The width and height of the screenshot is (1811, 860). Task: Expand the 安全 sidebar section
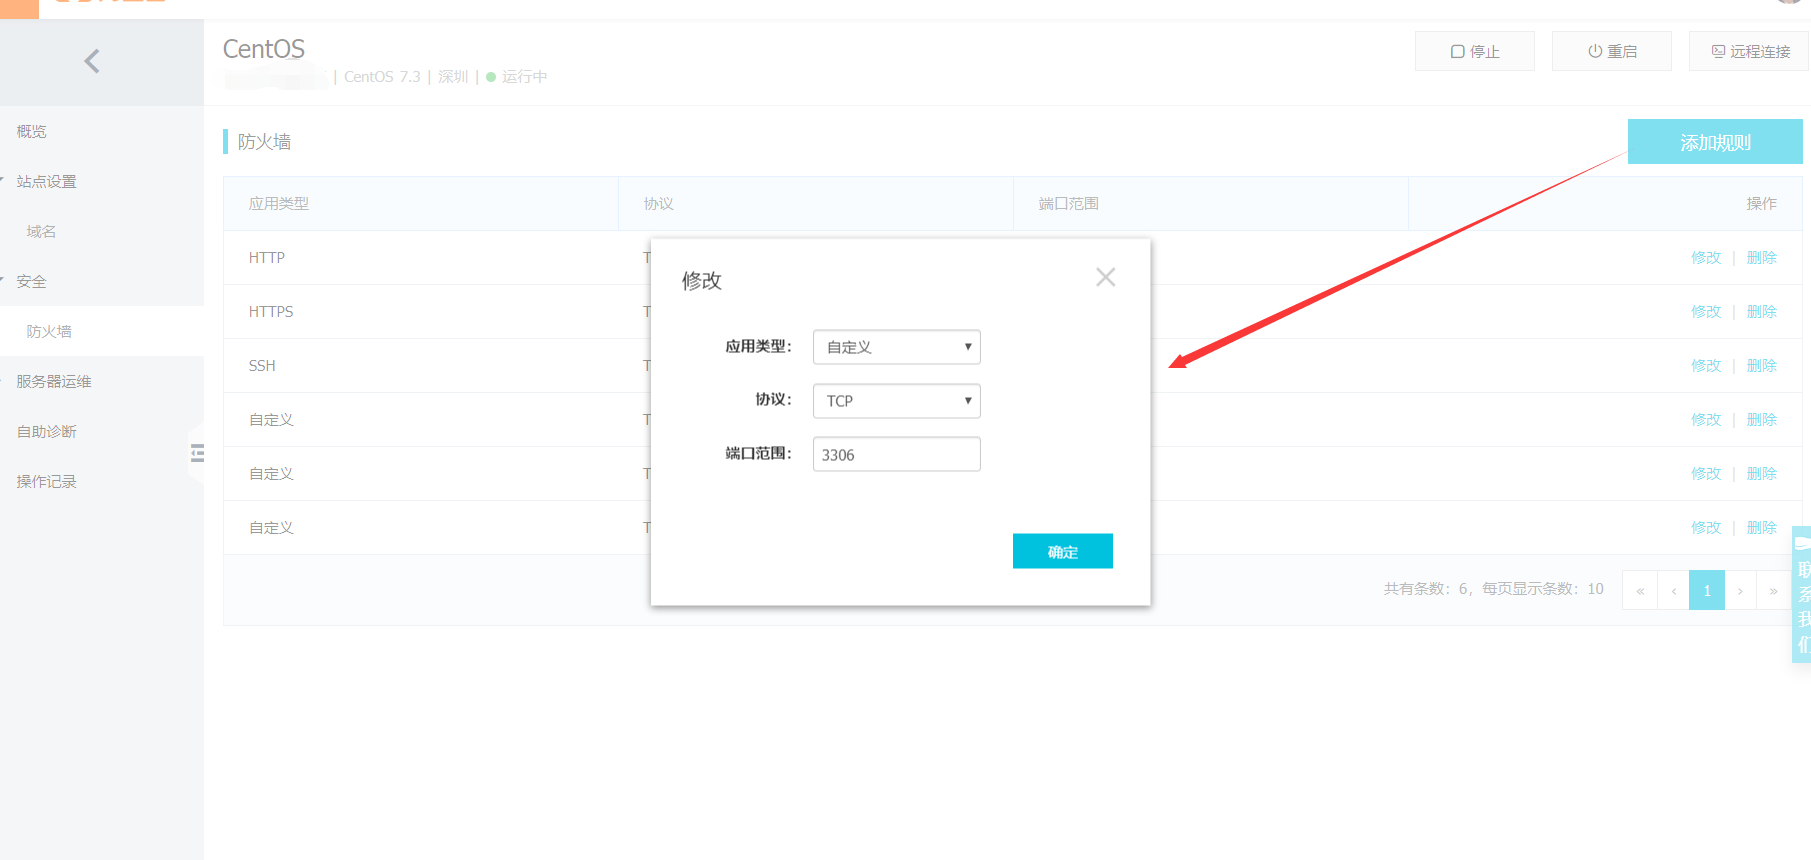coord(31,281)
